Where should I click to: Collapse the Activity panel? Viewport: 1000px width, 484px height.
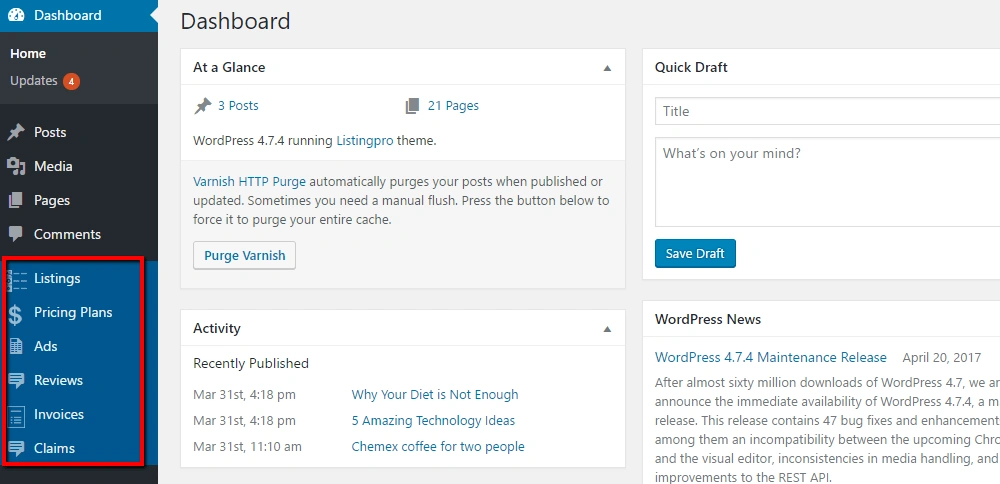coord(607,329)
